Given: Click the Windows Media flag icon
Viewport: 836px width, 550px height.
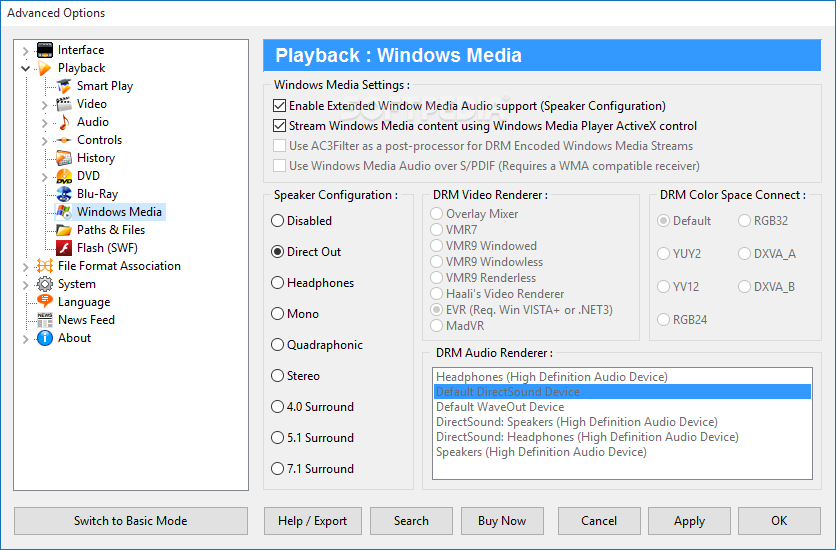Looking at the screenshot, I should (x=64, y=212).
